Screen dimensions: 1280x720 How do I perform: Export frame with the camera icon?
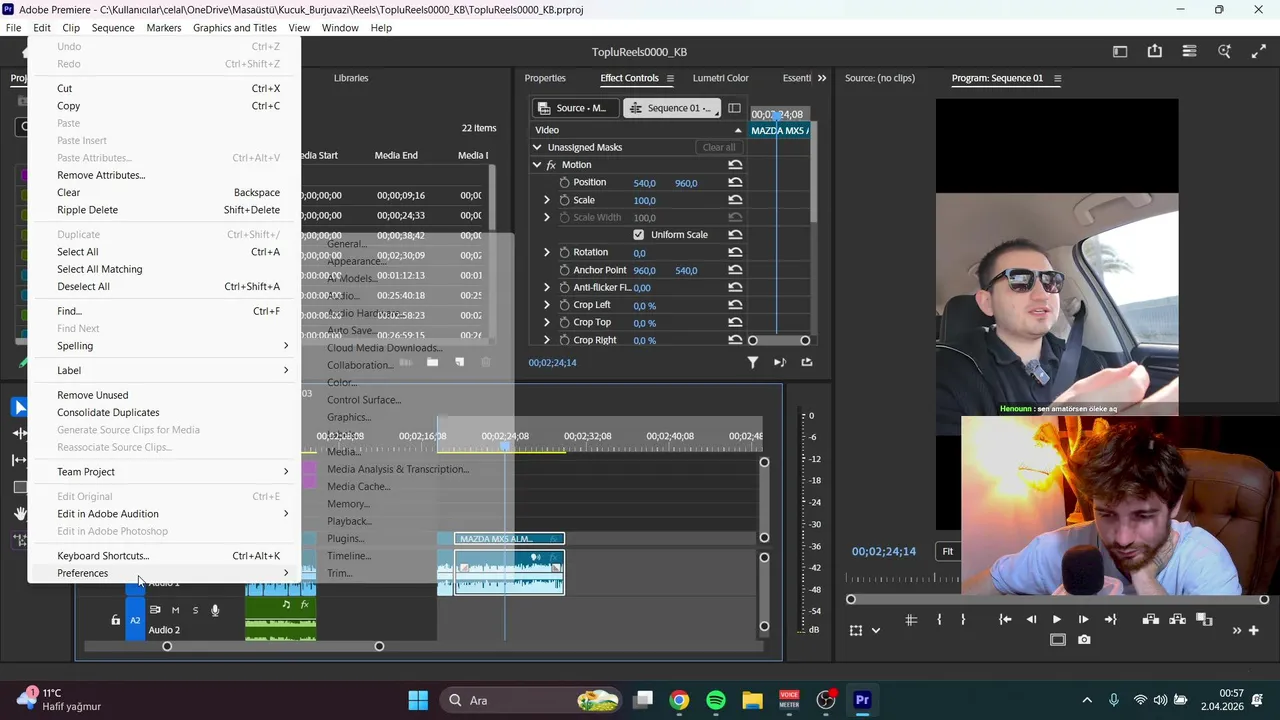1084,640
